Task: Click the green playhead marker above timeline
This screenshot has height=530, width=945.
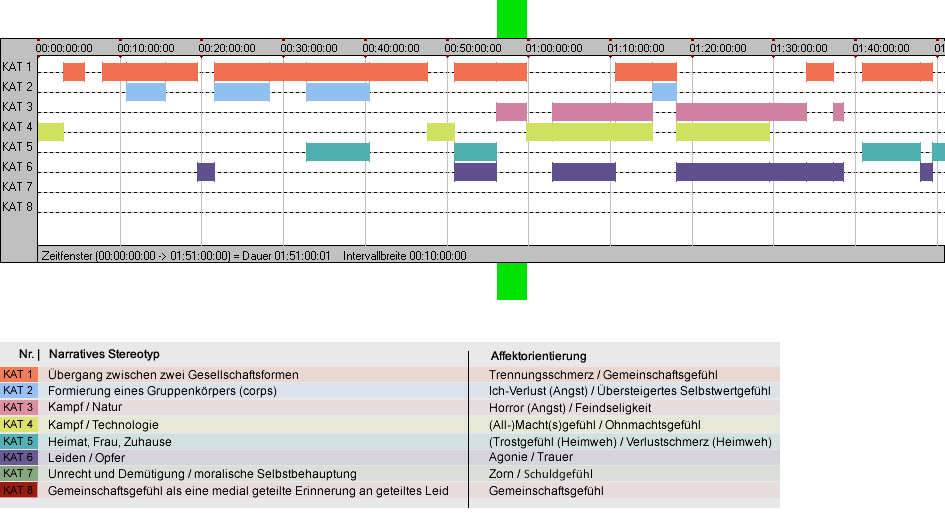Action: coord(512,19)
